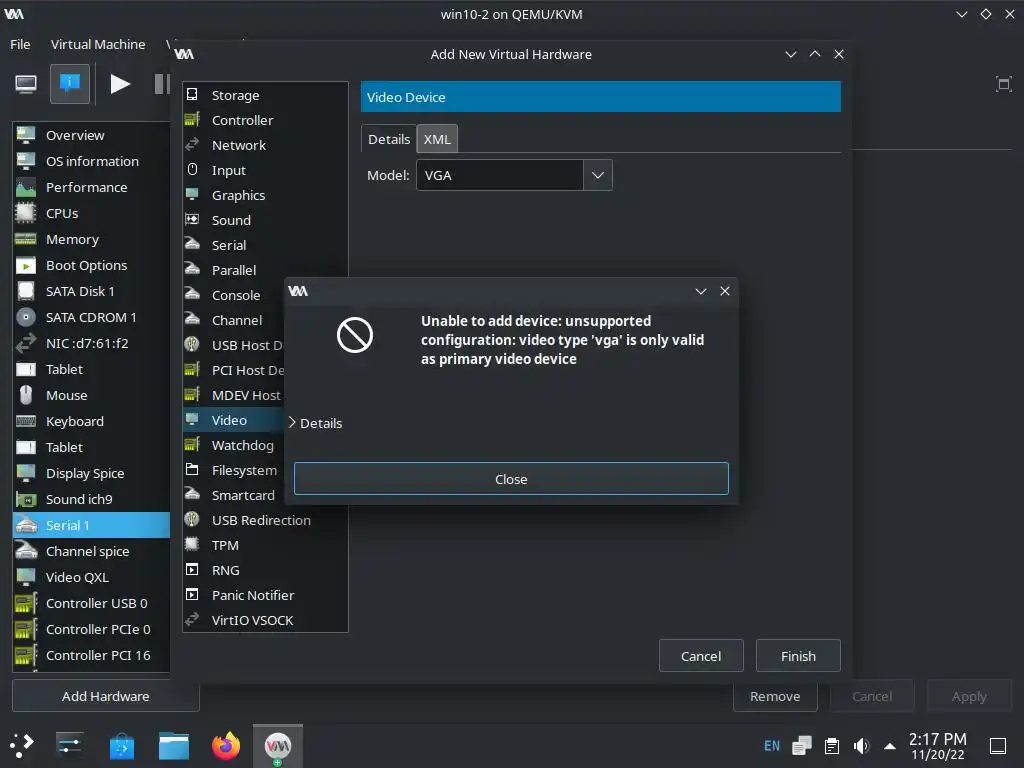Select Controller USB 0 in the sidebar
This screenshot has height=768, width=1024.
click(91, 603)
